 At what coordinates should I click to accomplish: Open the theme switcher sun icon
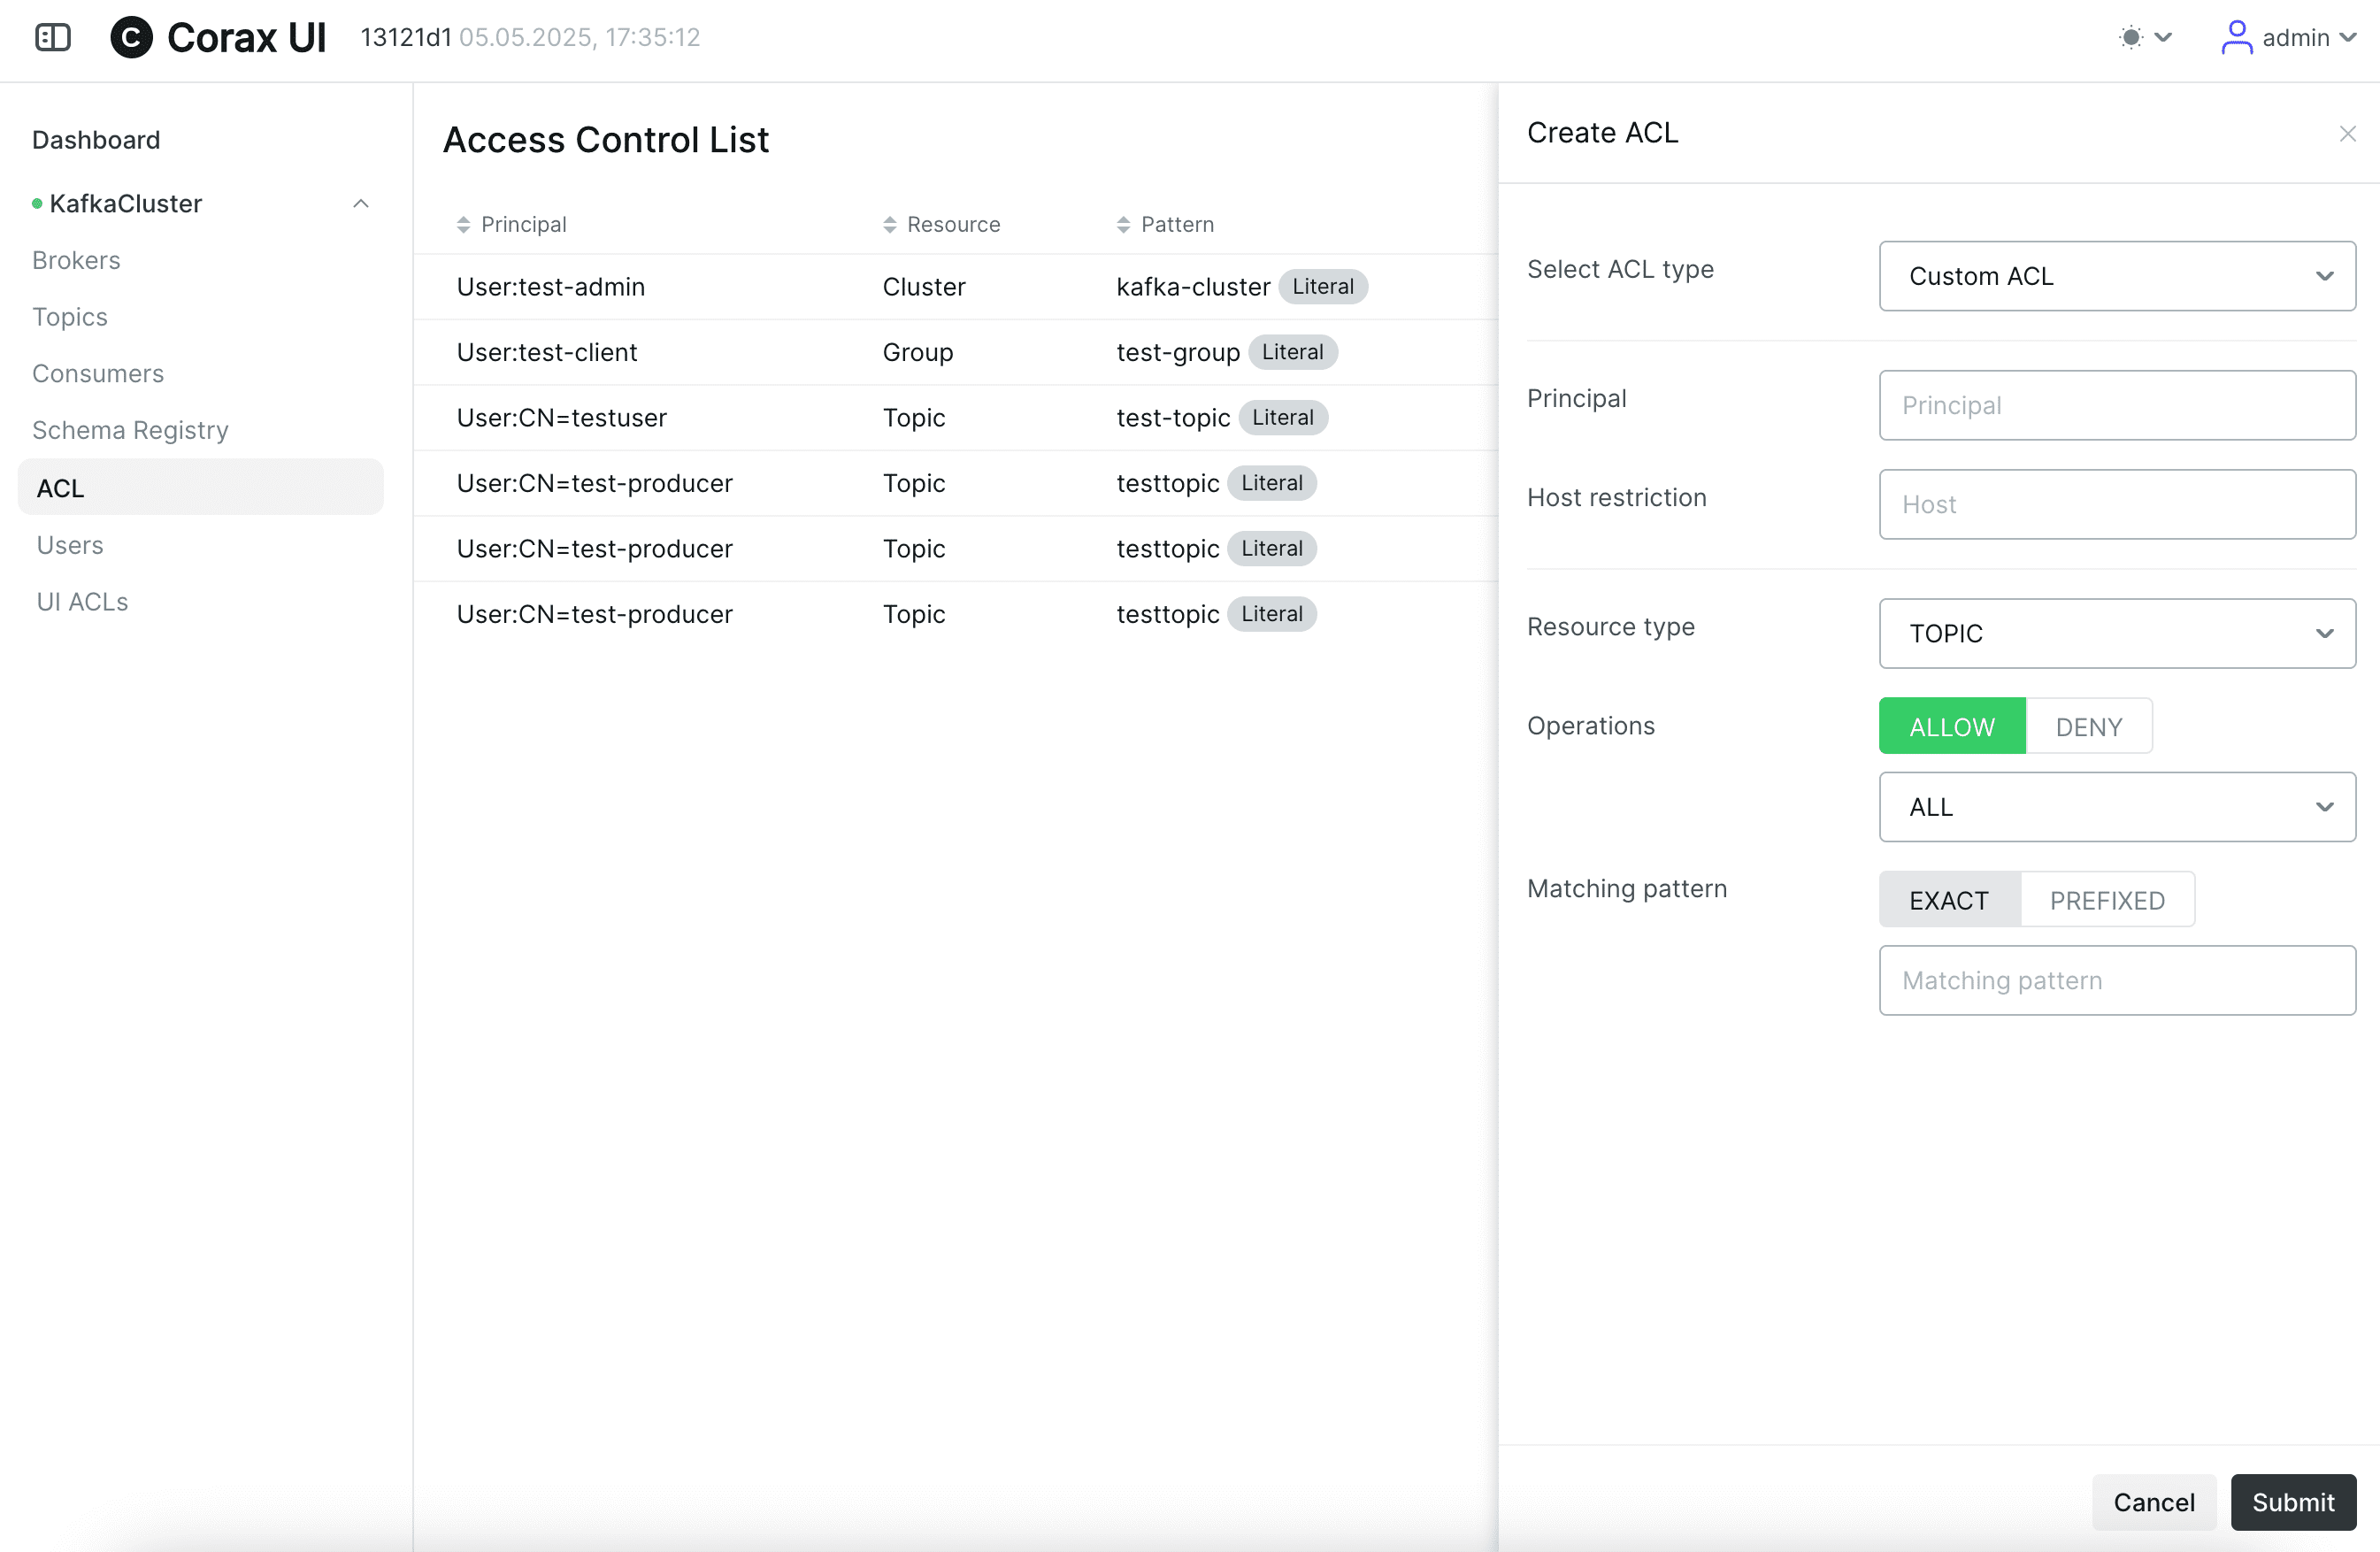point(2131,37)
